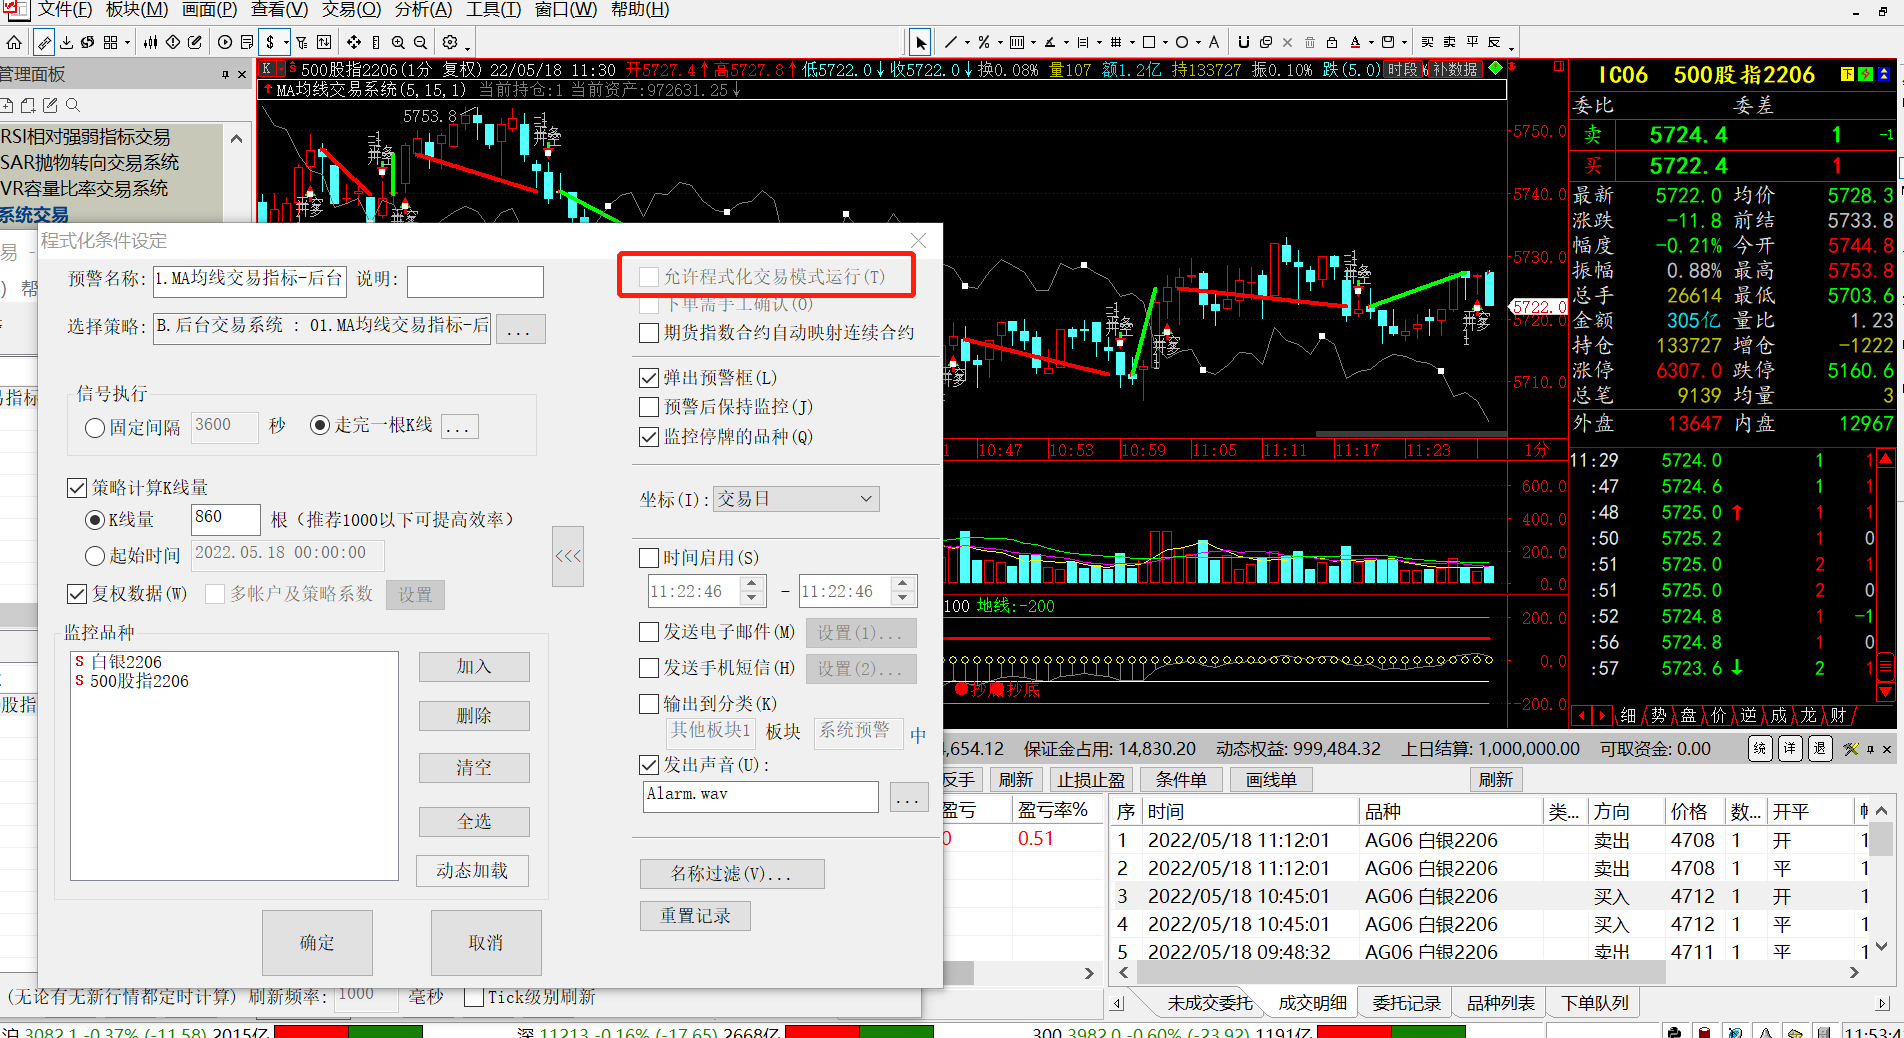Open the filter funnel icon

(301, 42)
